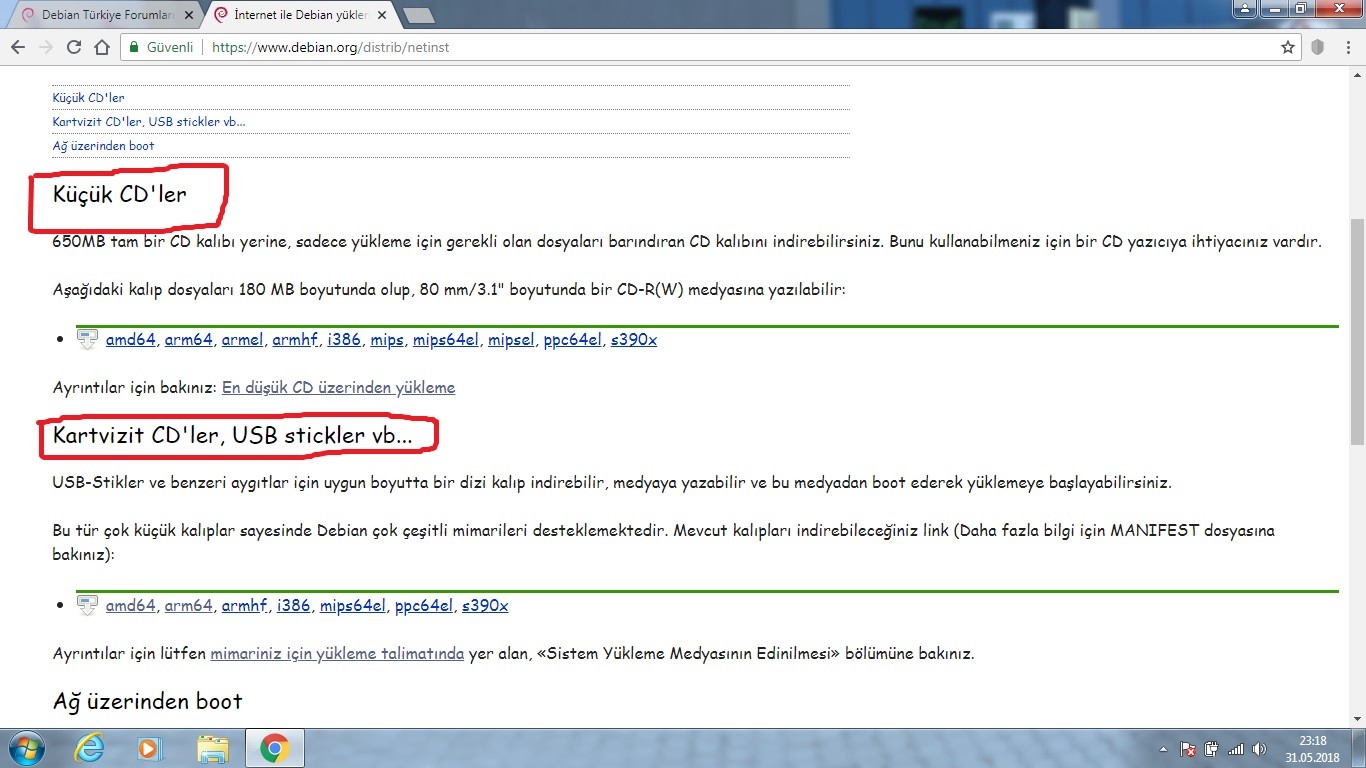Click the shield extension icon in toolbar
Viewport: 1366px width, 768px height.
pyautogui.click(x=1318, y=47)
